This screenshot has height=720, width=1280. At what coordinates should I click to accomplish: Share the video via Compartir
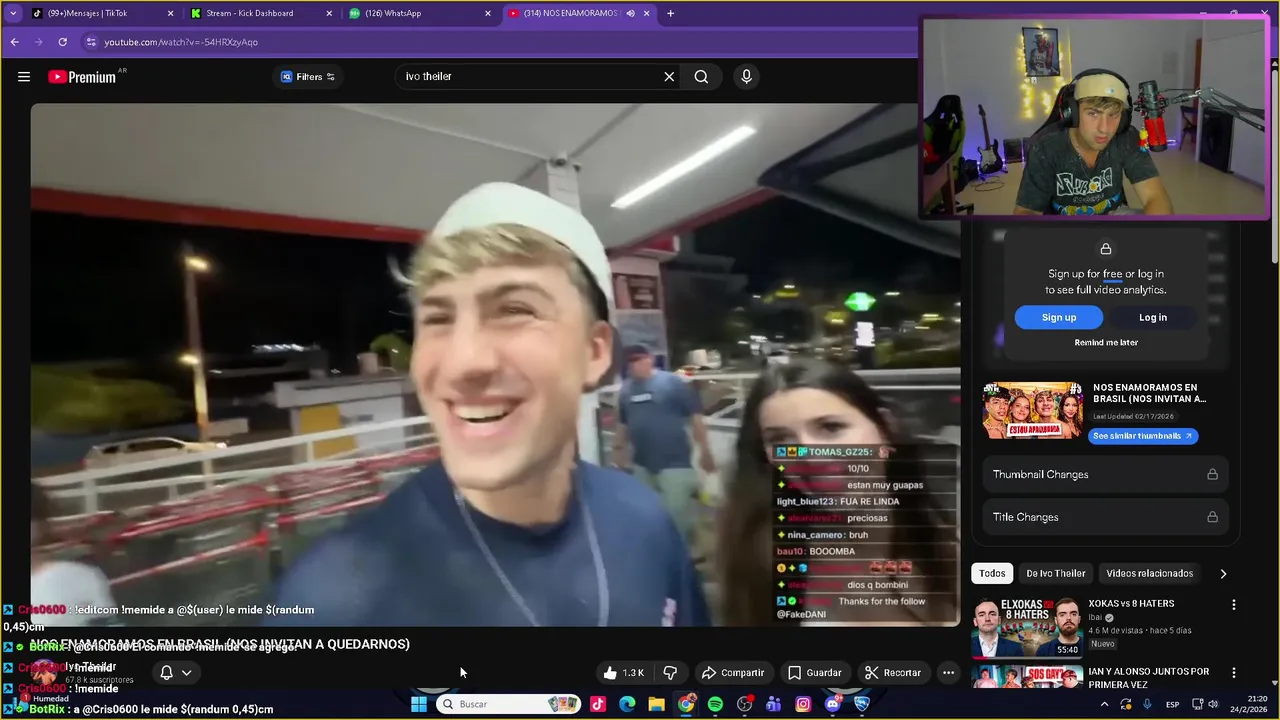point(732,673)
